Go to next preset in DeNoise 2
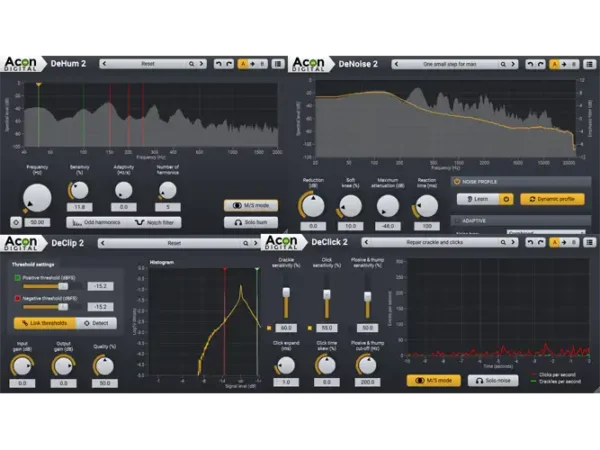Viewport: 600px width, 450px height. [513, 64]
